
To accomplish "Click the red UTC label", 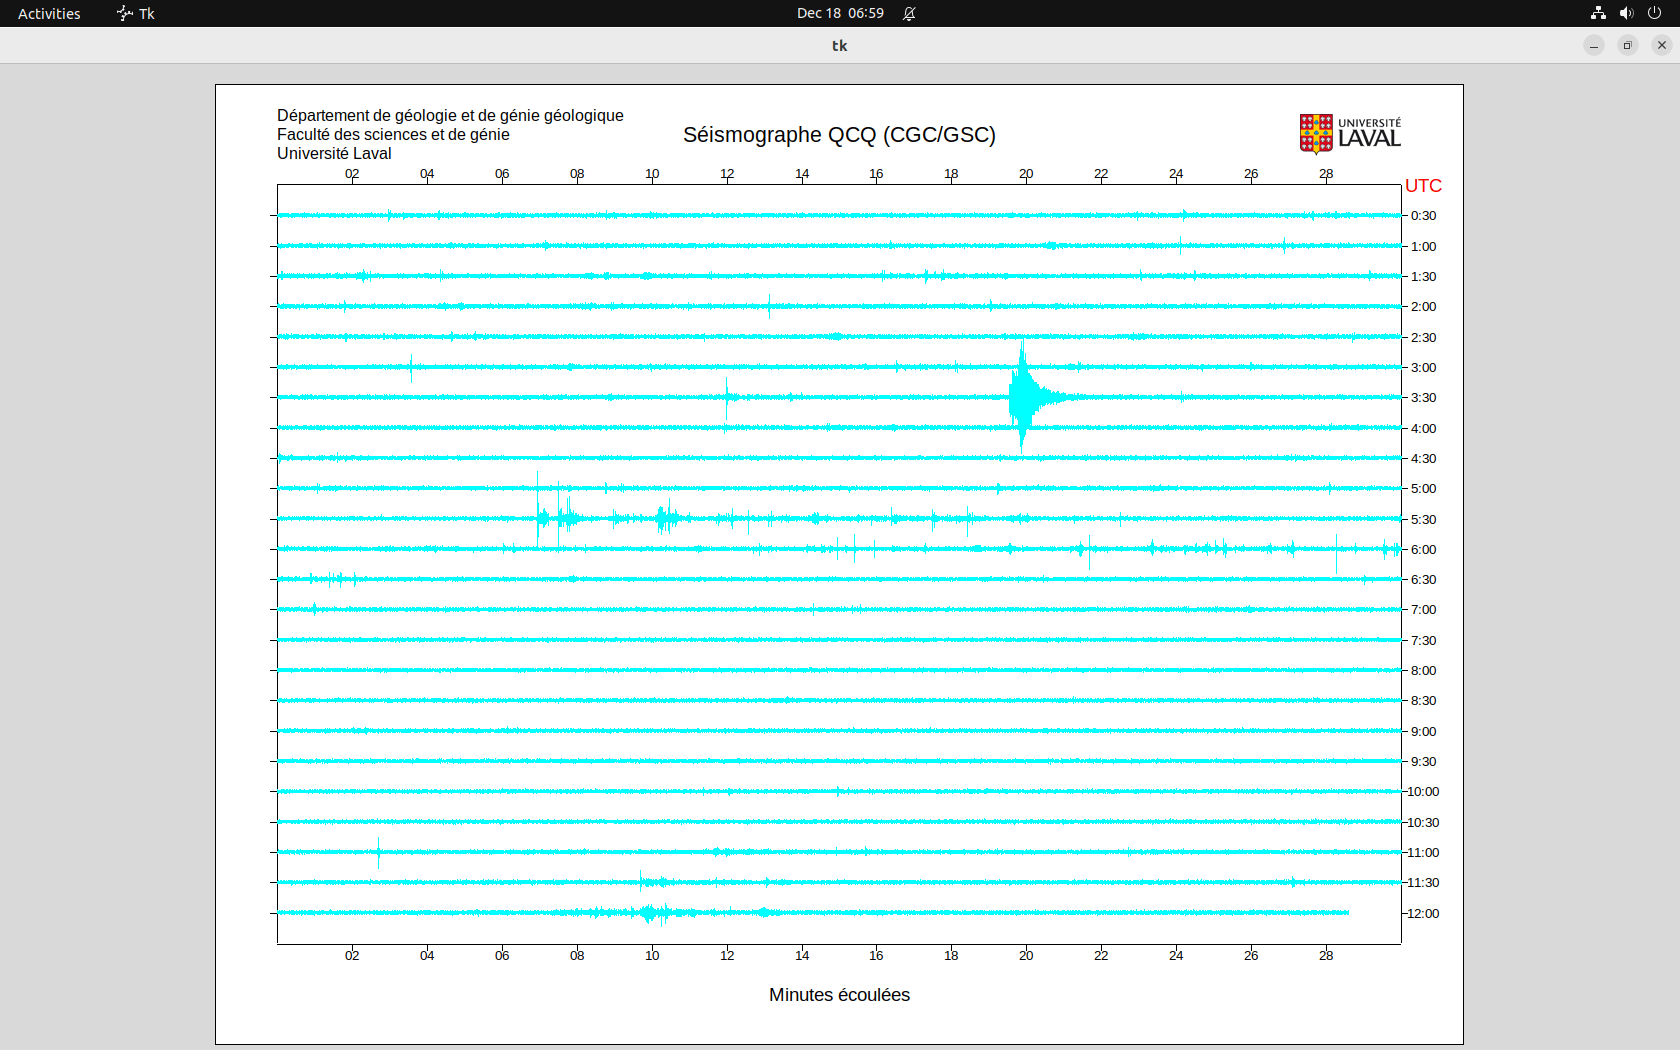I will (1423, 186).
